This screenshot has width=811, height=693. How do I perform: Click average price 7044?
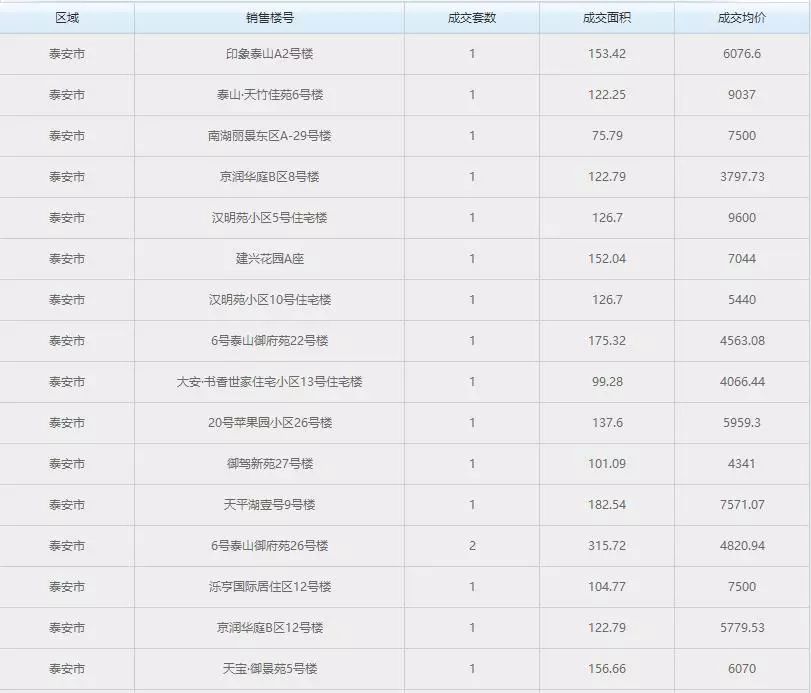742,259
